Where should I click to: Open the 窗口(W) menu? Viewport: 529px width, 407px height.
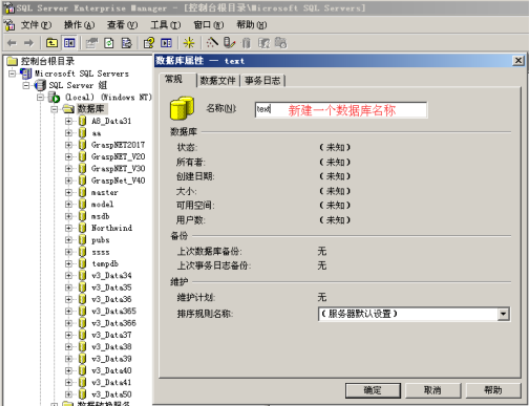pyautogui.click(x=208, y=25)
